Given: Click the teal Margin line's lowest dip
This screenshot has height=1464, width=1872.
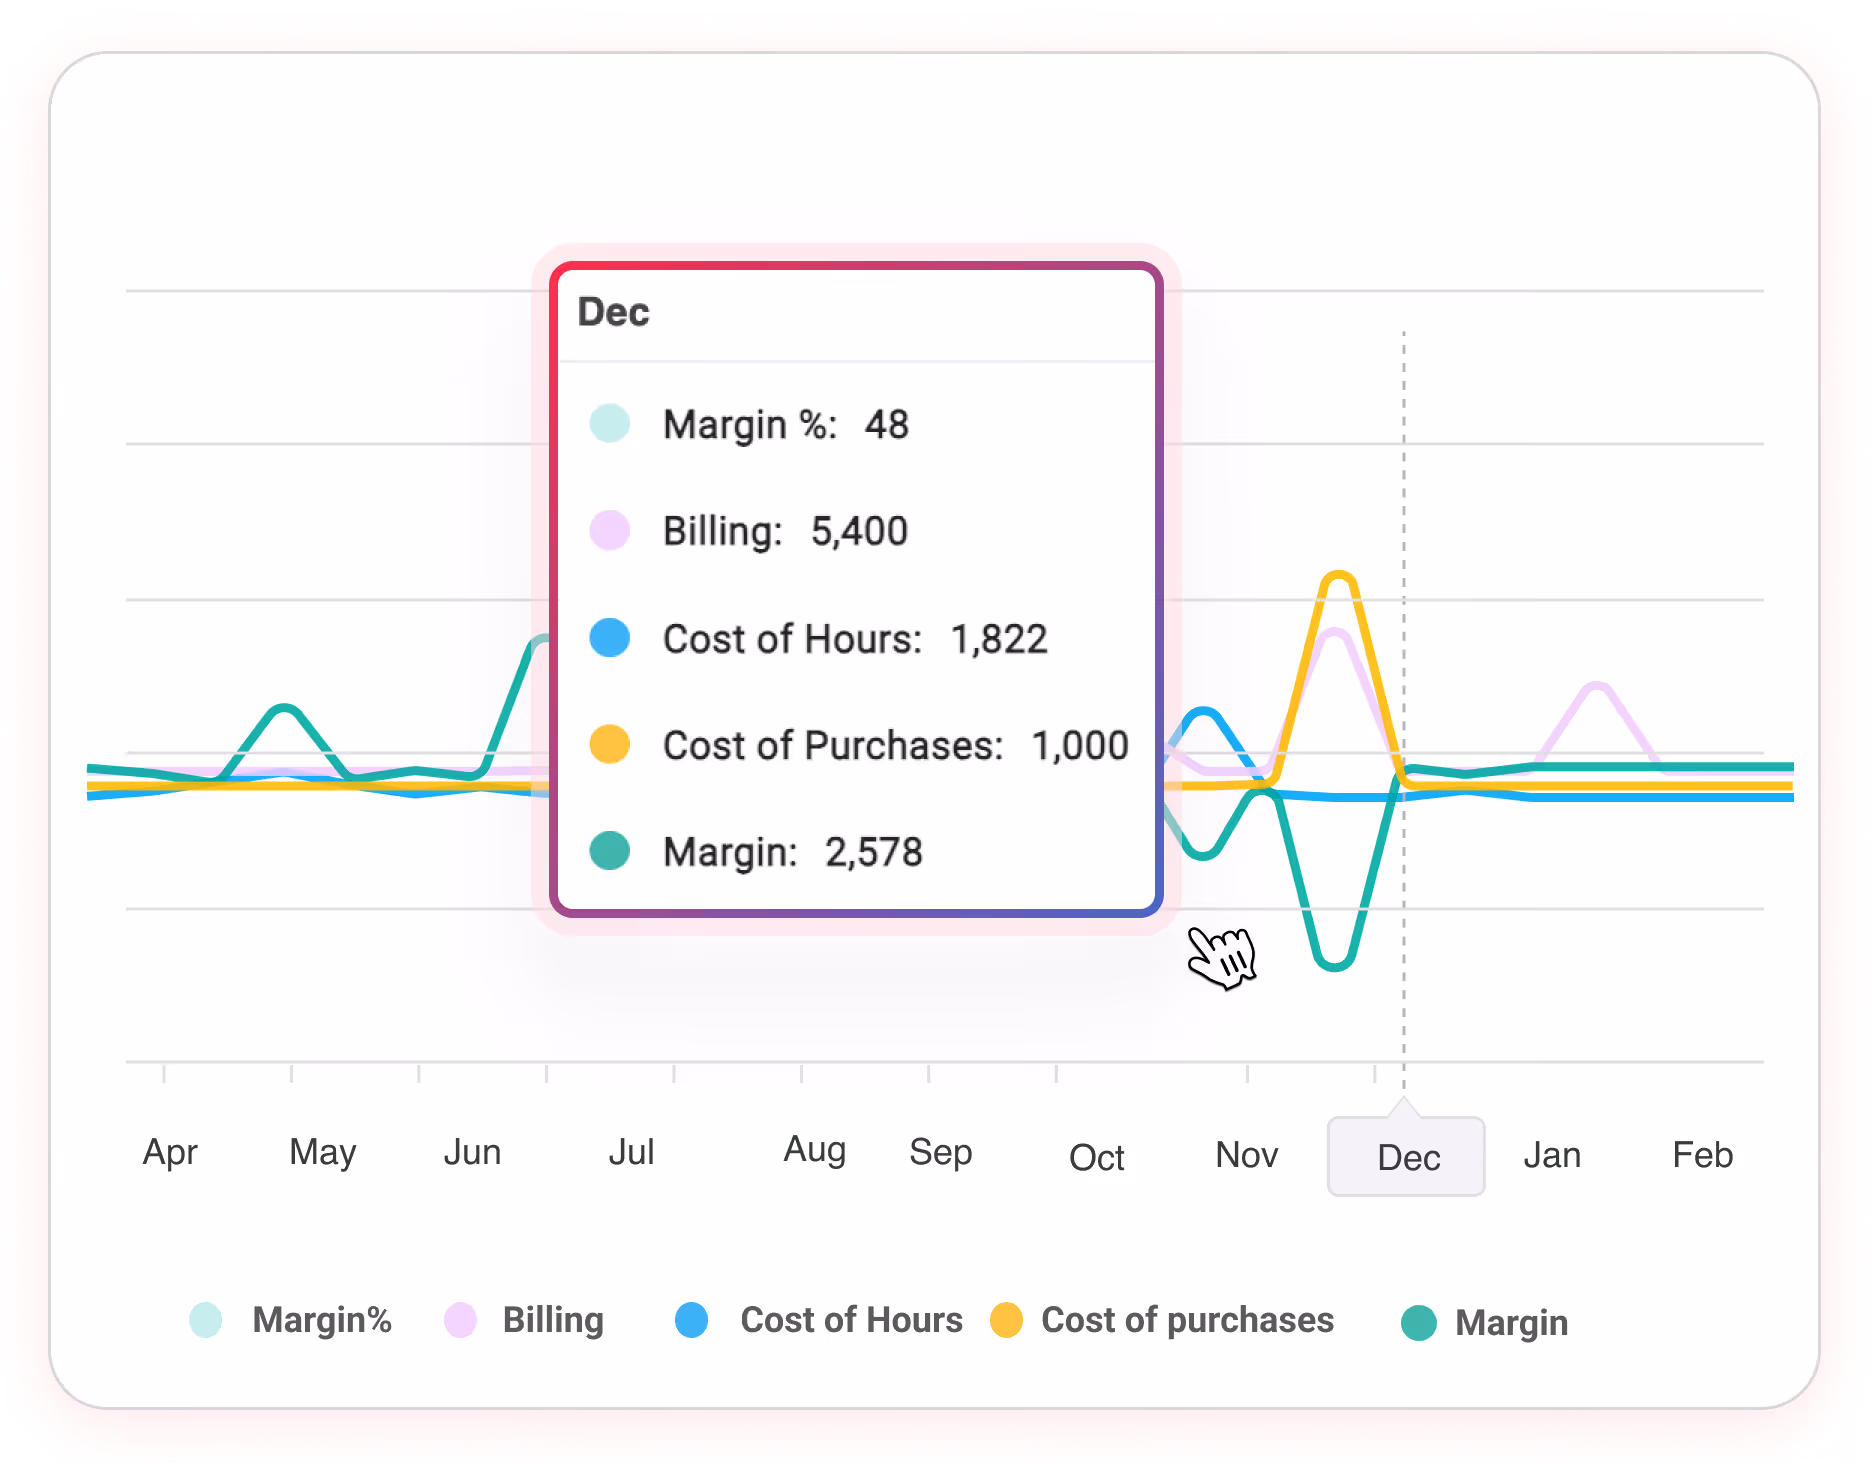Looking at the screenshot, I should [1335, 966].
